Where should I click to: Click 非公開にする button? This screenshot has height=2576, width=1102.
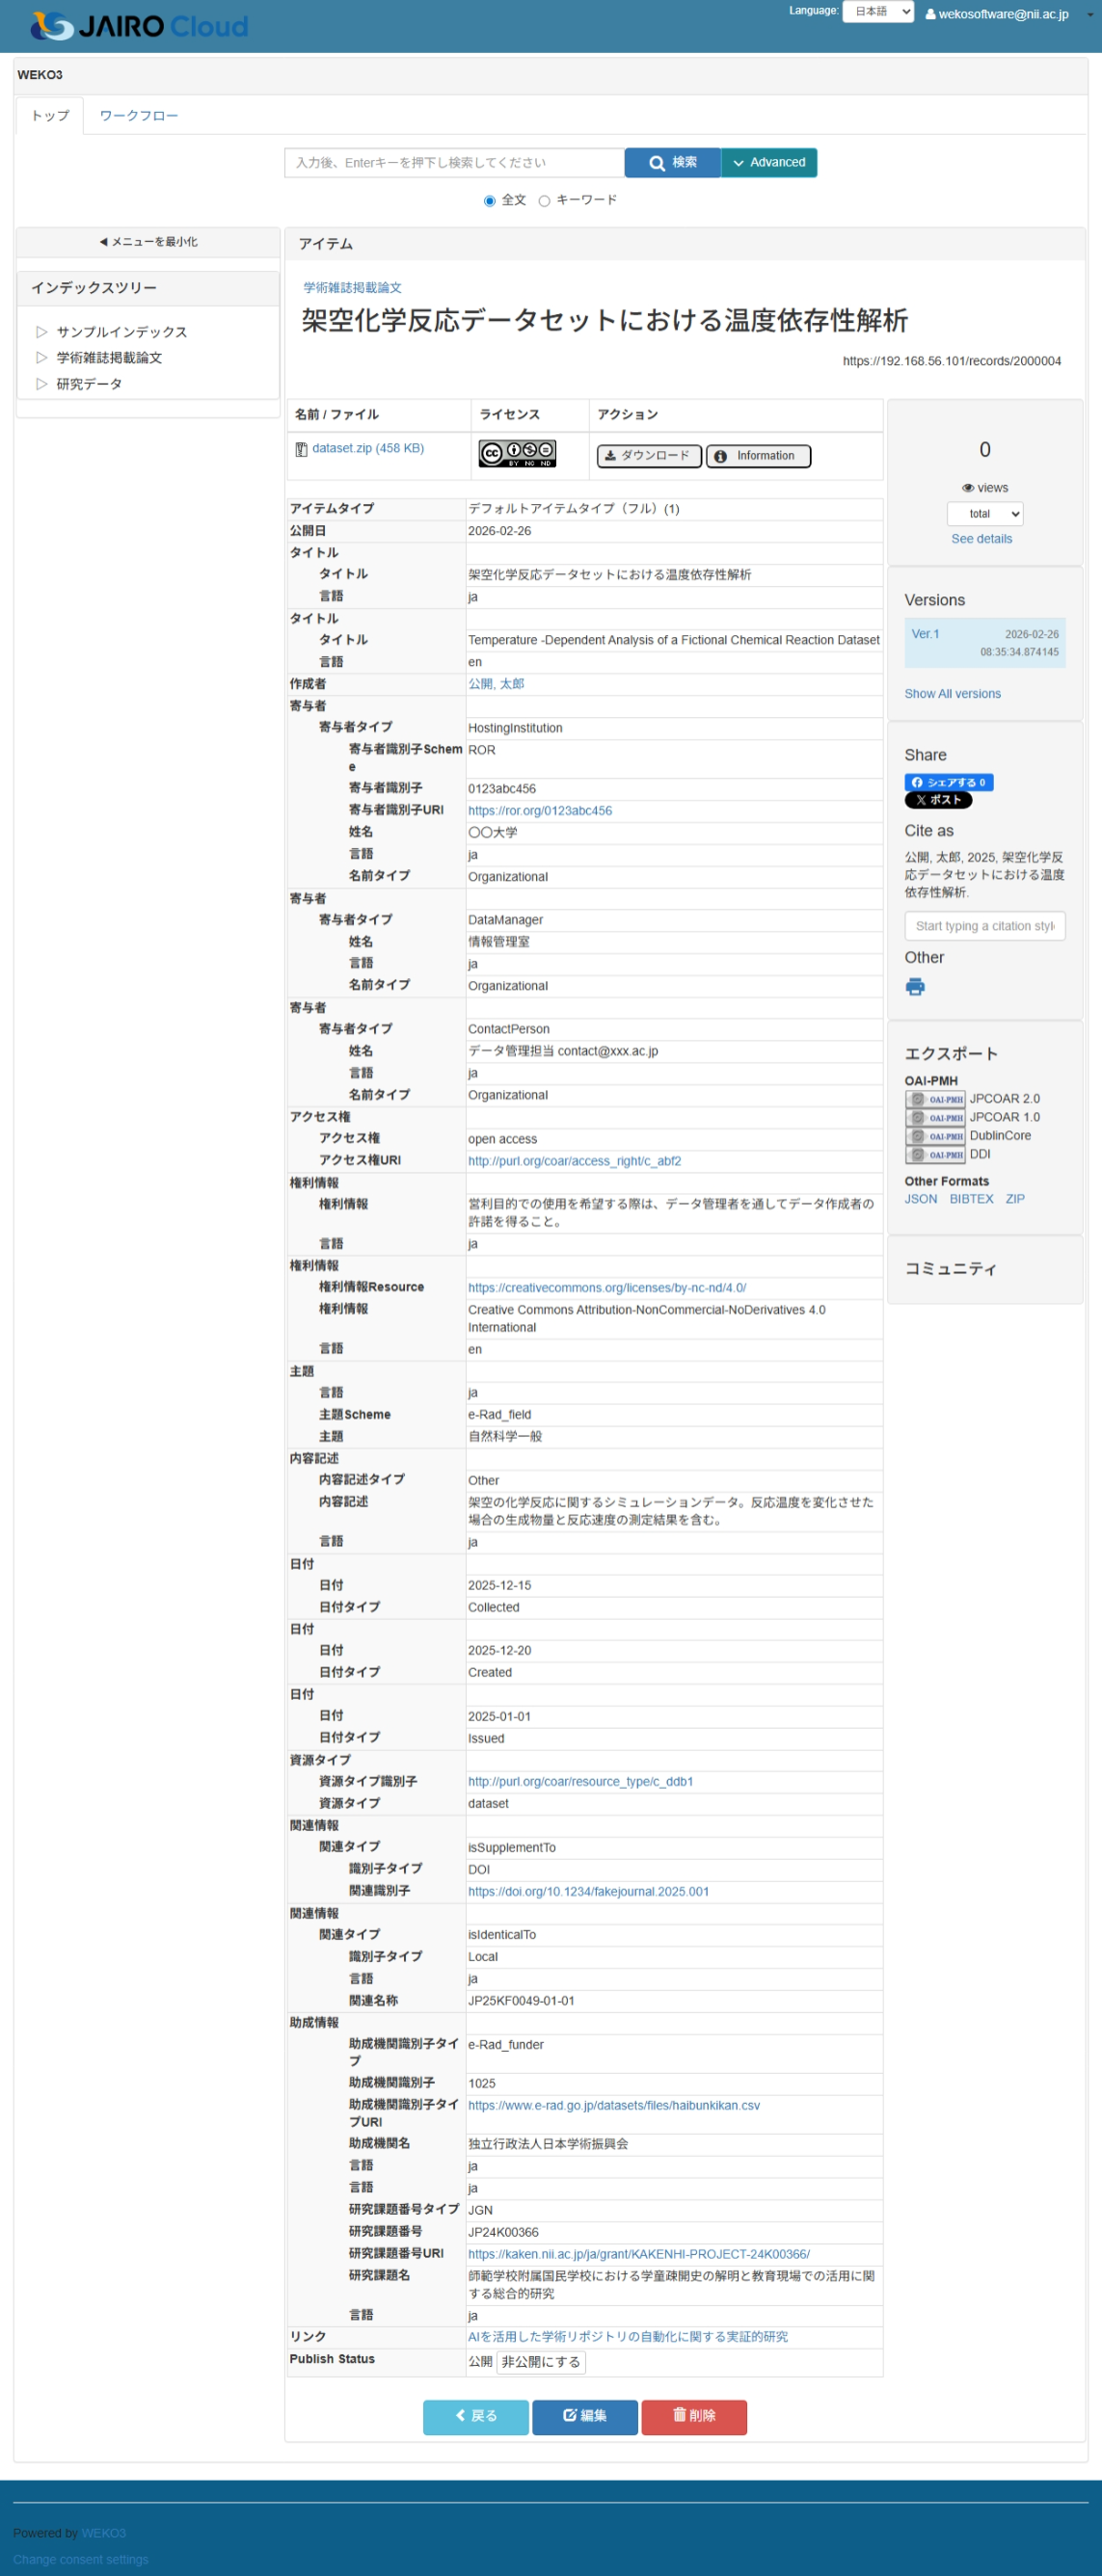point(541,2362)
